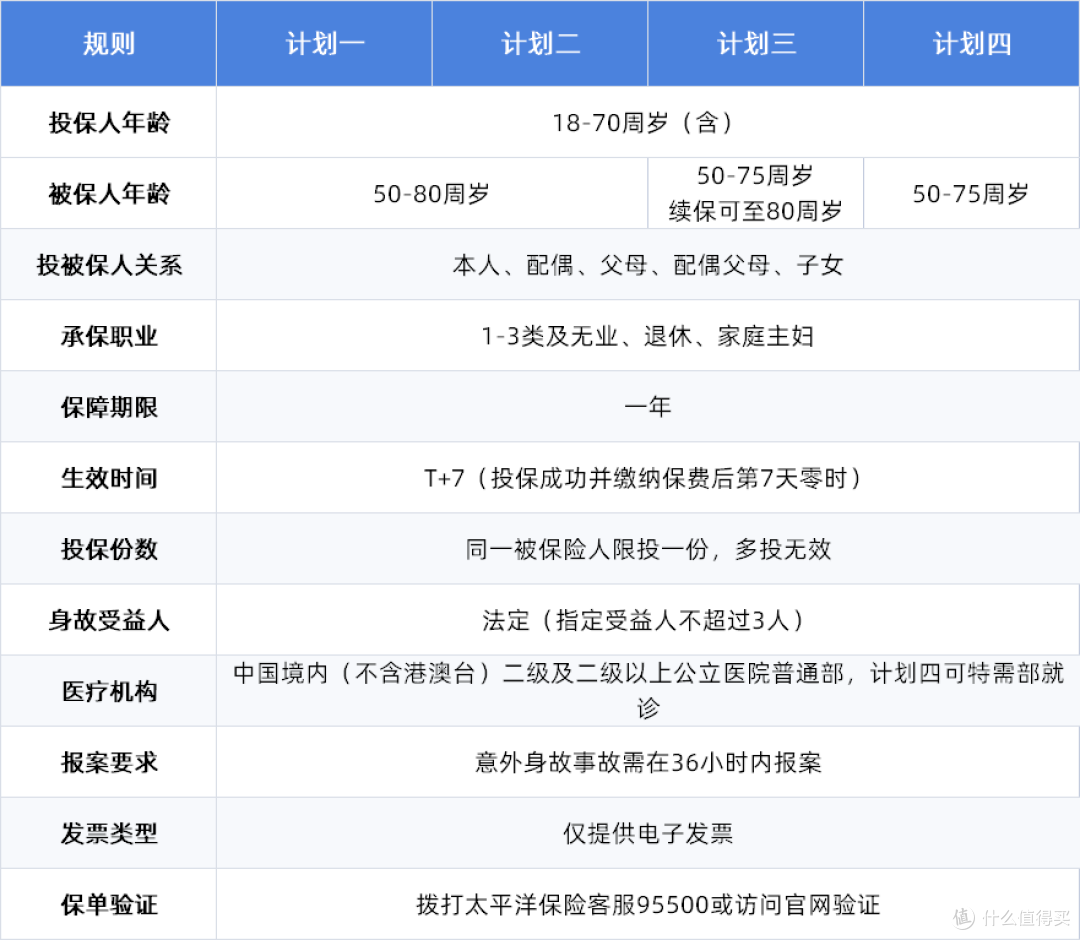Click the 身故受益人 row label

tap(109, 620)
